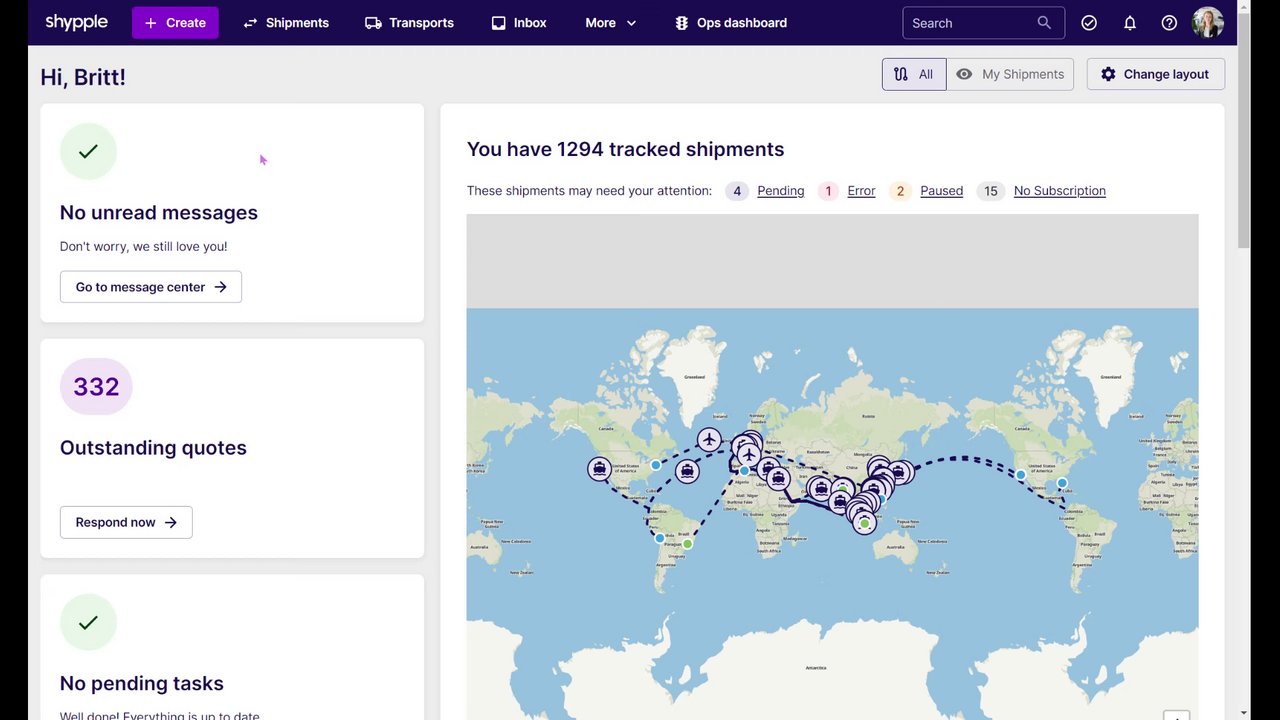Click the airplane shipment marker on the map
The image size is (1280, 720).
point(709,439)
